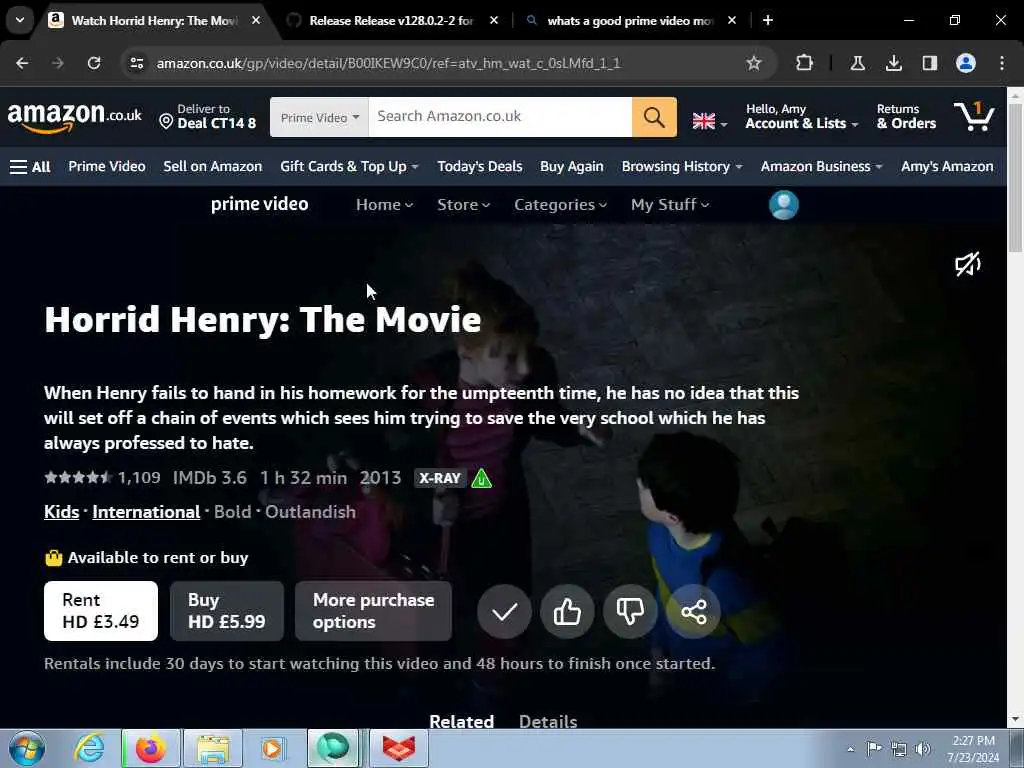The width and height of the screenshot is (1024, 768).
Task: Buy the movie in HD for £5.99
Action: click(227, 611)
